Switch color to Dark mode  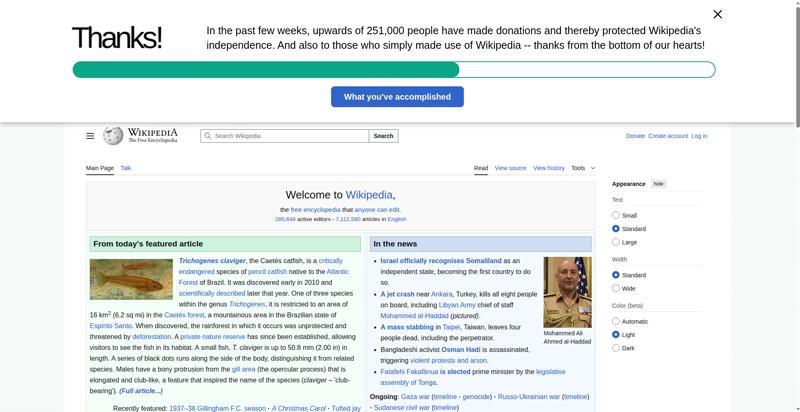pos(616,348)
